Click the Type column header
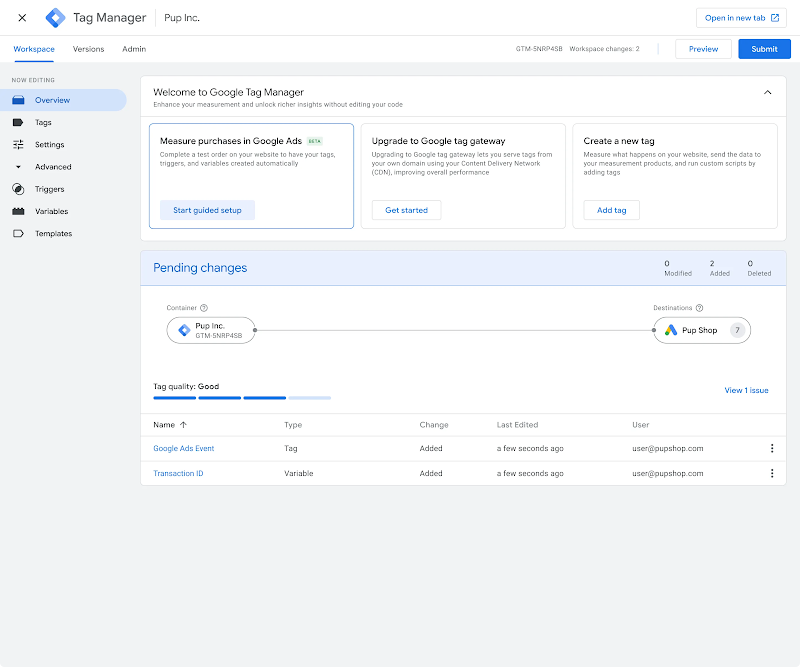The width and height of the screenshot is (800, 667). click(293, 425)
